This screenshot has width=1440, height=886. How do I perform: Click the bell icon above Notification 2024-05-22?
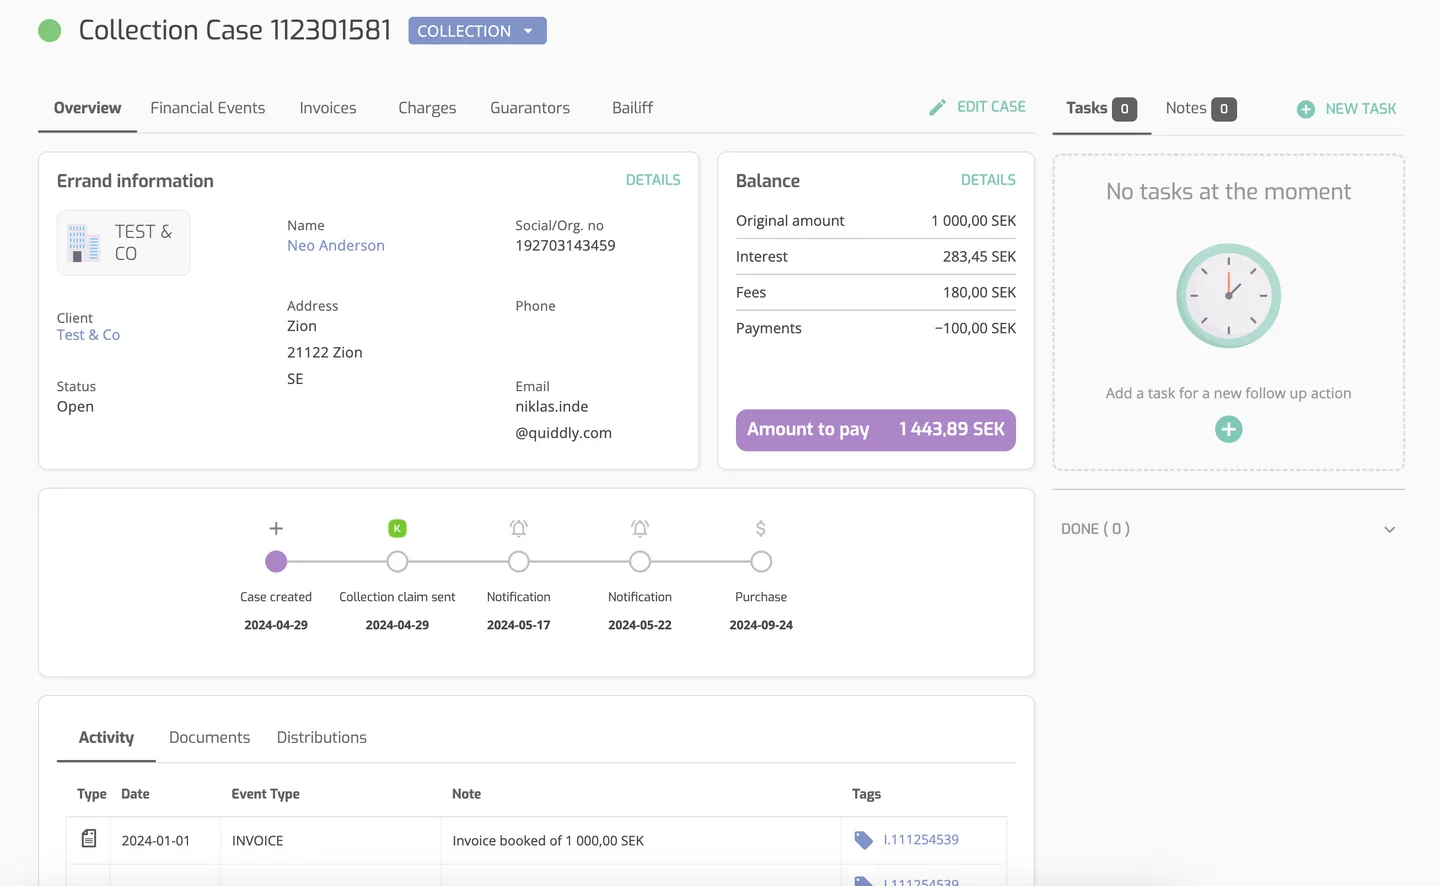(x=640, y=528)
